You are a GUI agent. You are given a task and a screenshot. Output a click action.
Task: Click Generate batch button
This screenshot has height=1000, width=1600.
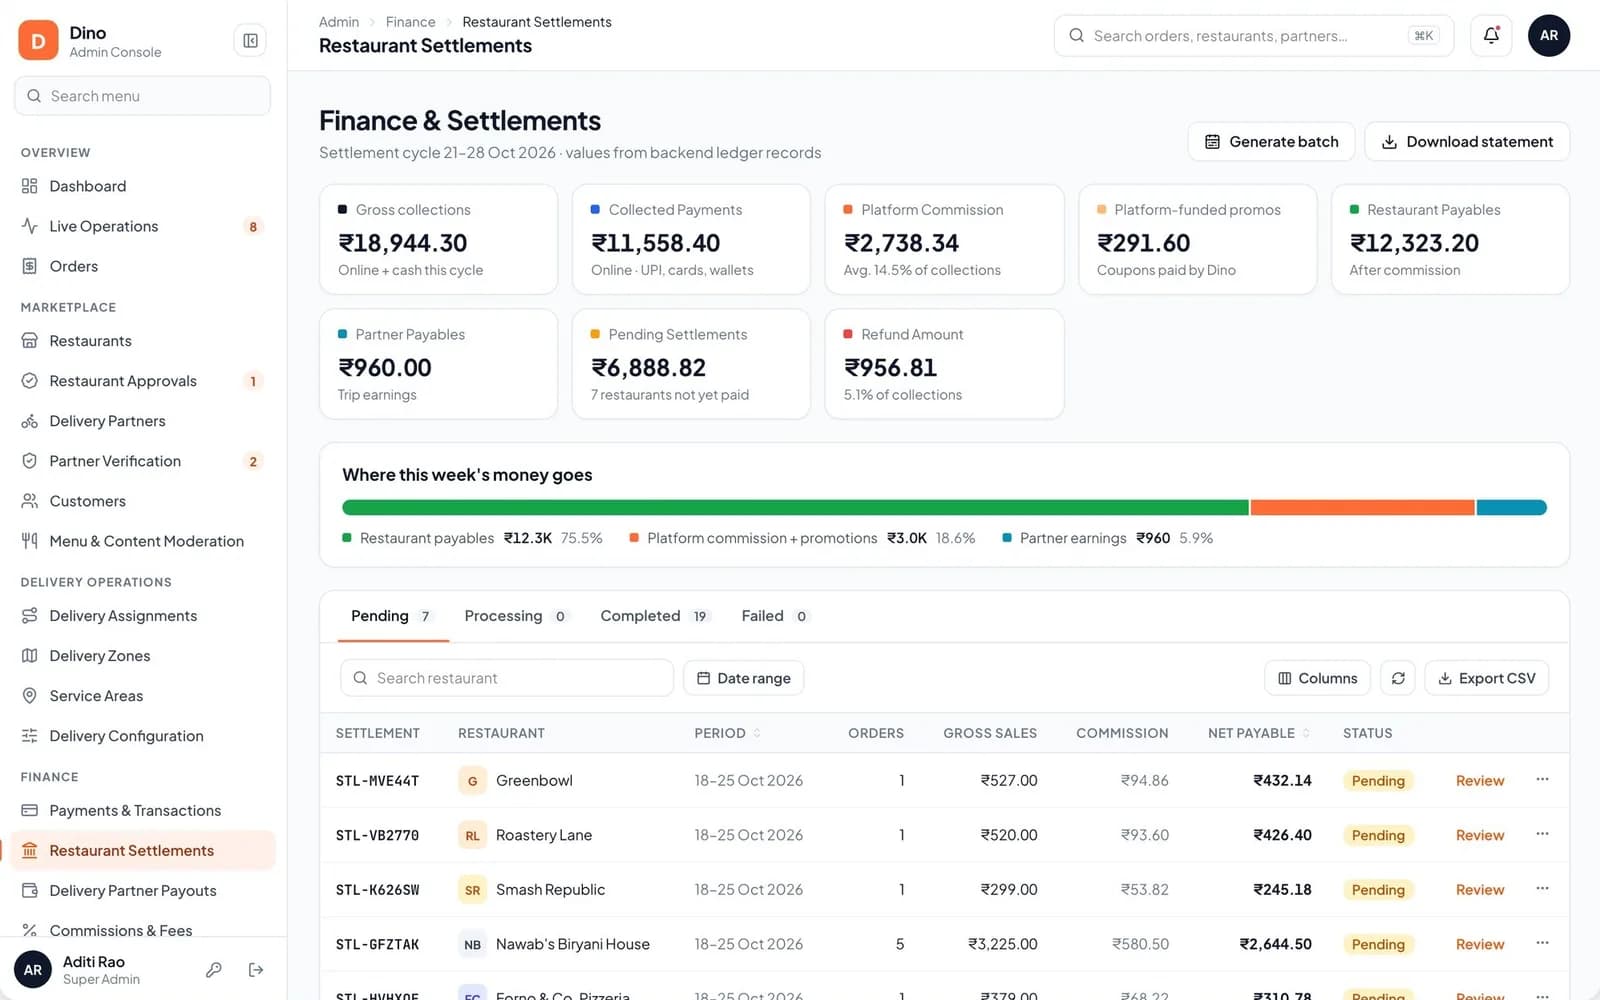tap(1271, 142)
